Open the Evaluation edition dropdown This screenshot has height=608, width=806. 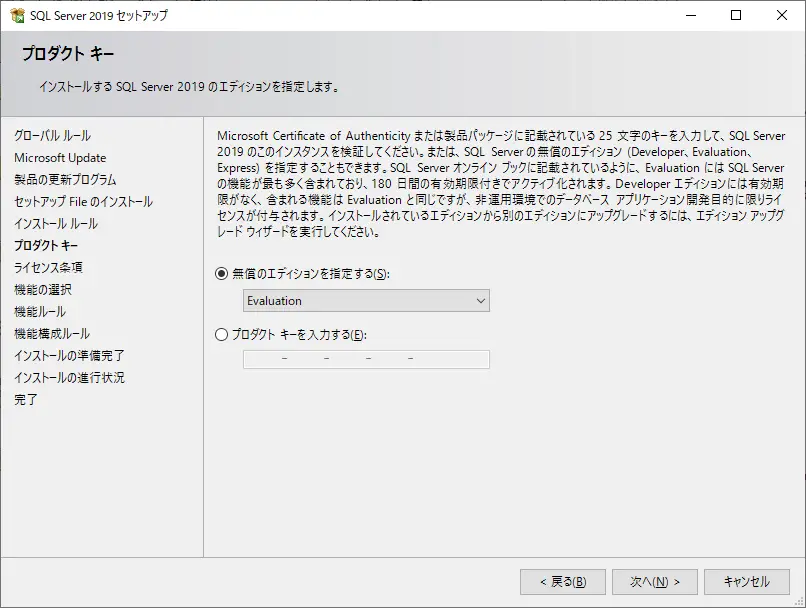366,301
